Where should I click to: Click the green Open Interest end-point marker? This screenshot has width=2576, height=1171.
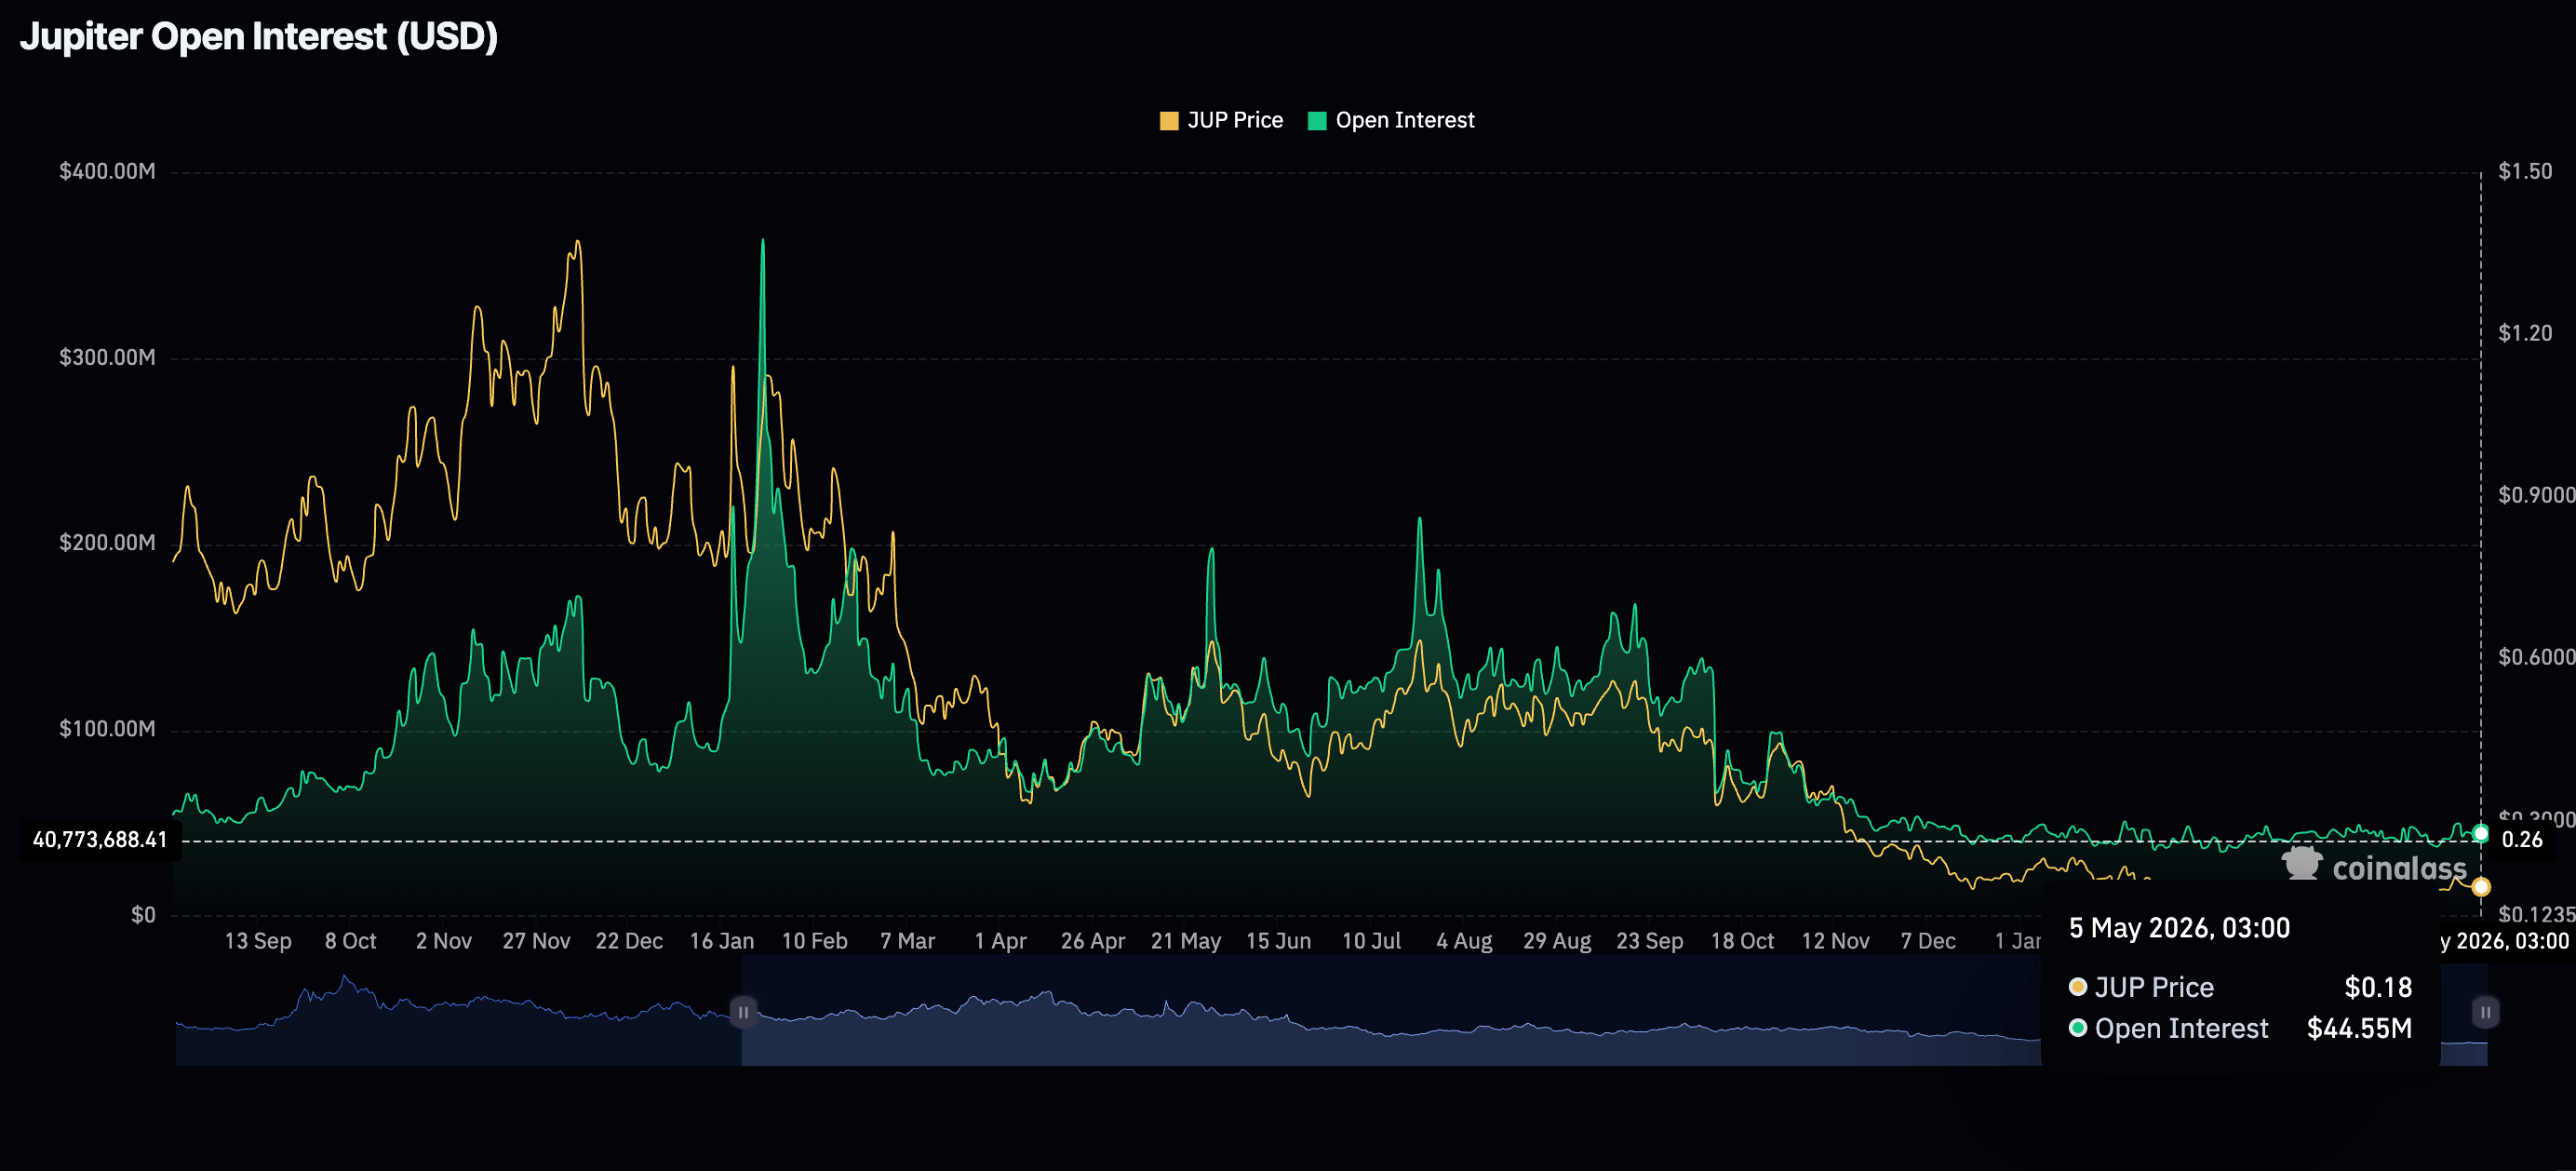pos(2481,833)
